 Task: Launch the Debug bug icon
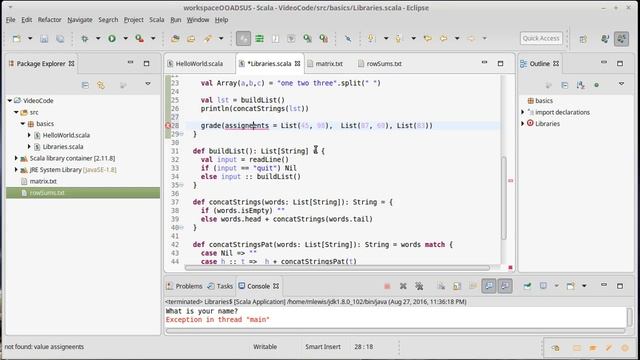tap(85, 39)
